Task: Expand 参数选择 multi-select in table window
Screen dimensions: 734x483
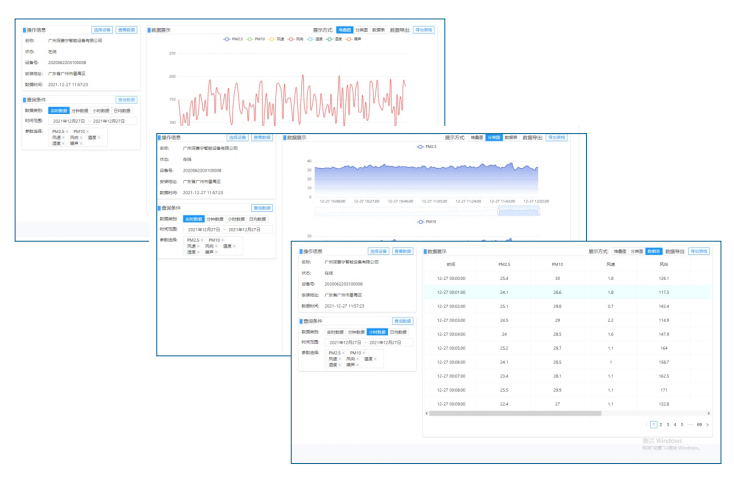Action: pyautogui.click(x=374, y=360)
